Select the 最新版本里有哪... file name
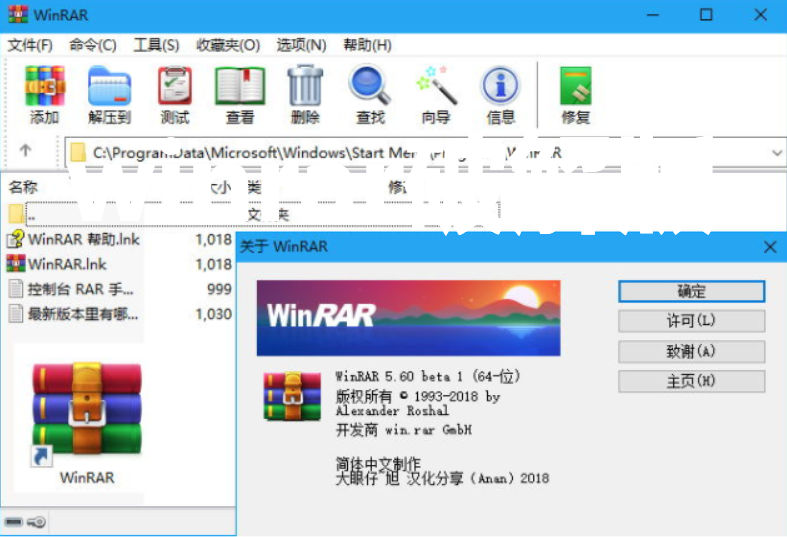 [x=83, y=314]
